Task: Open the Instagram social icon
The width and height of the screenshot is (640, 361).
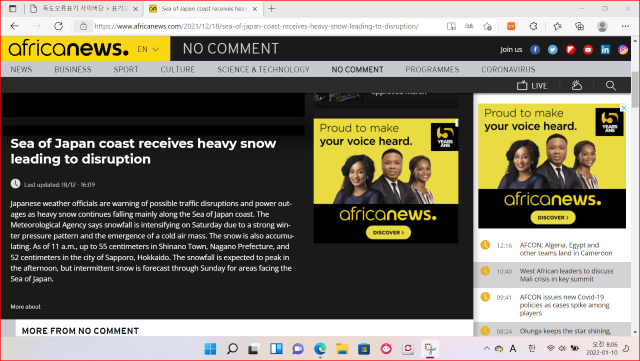Action: click(x=622, y=49)
